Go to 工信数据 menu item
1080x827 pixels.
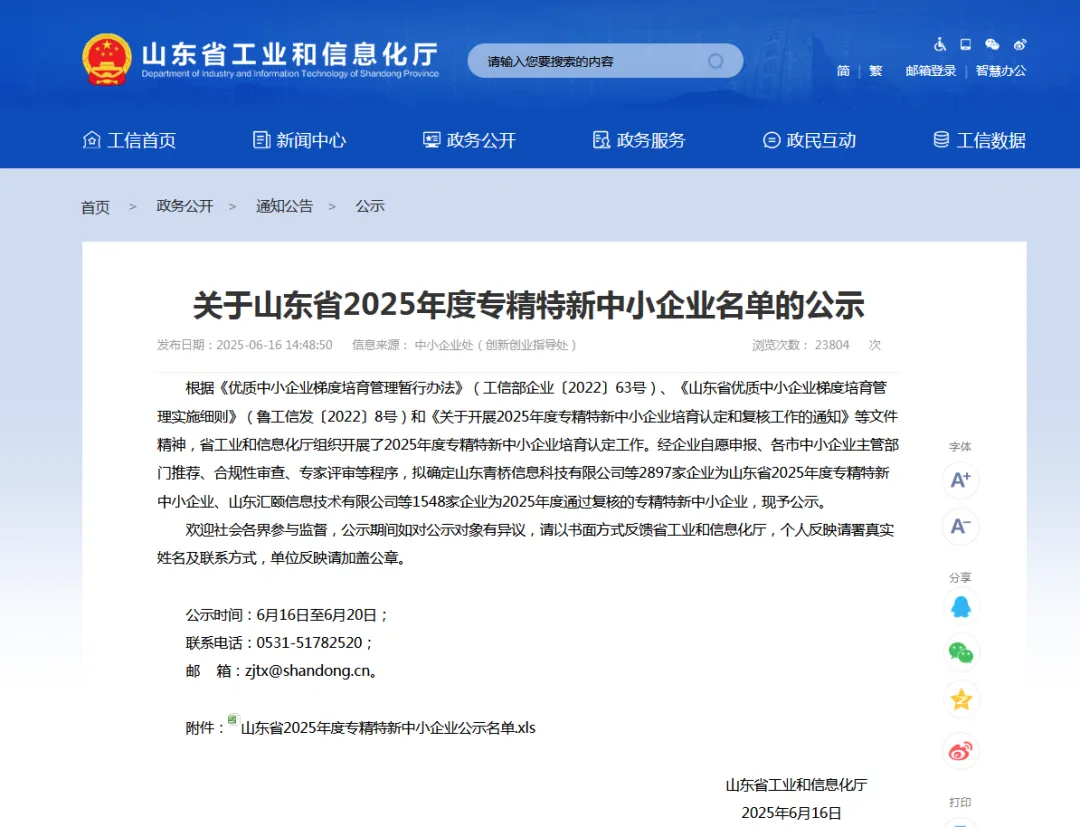coord(979,140)
